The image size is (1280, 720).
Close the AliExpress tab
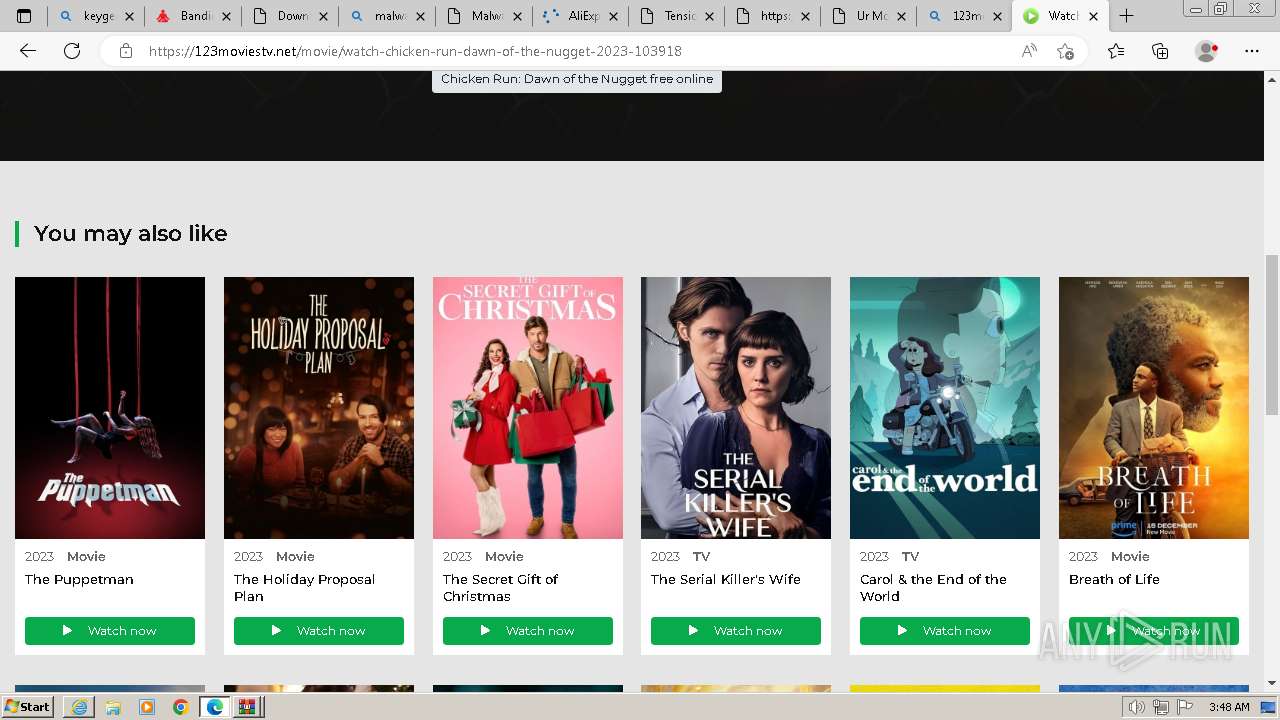click(613, 16)
